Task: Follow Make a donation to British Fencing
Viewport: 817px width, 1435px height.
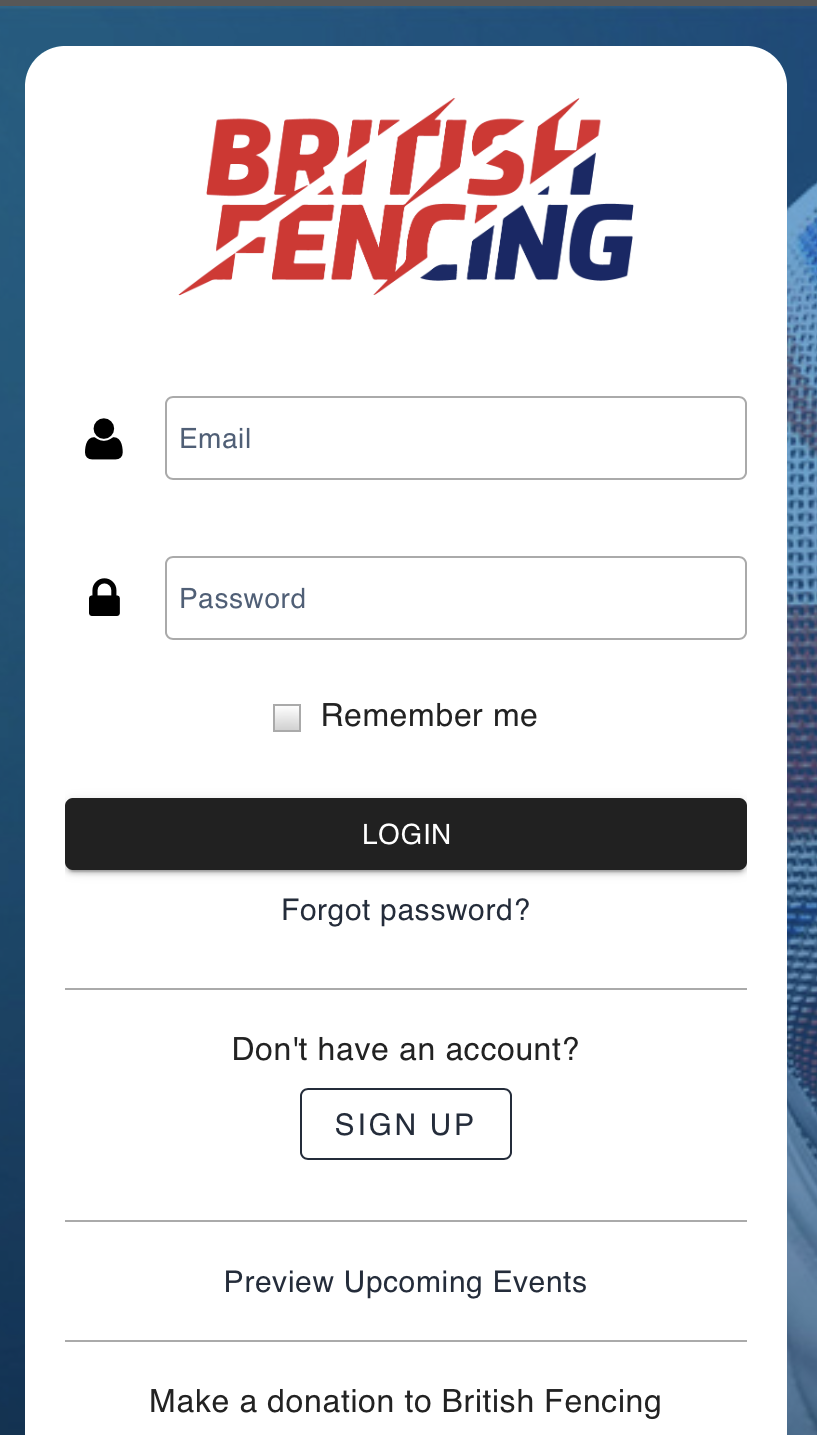Action: (x=406, y=1402)
